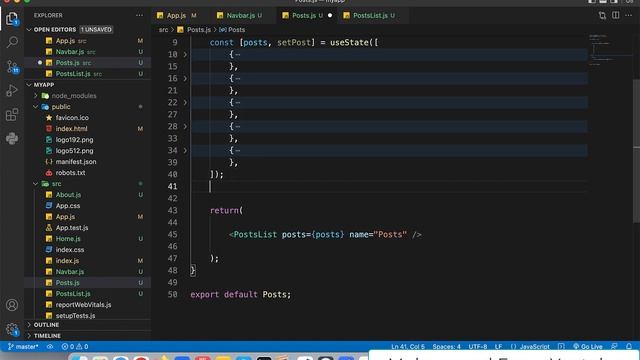The height and width of the screenshot is (360, 640).
Task: Unfold code block at line 28
Action: [185, 127]
